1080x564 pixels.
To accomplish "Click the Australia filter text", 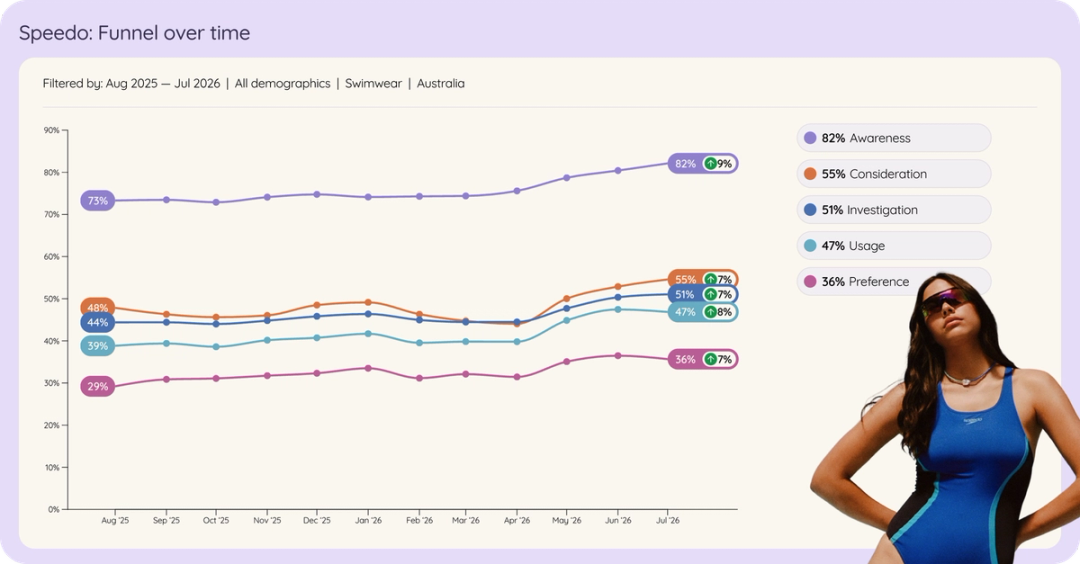I will coord(441,83).
